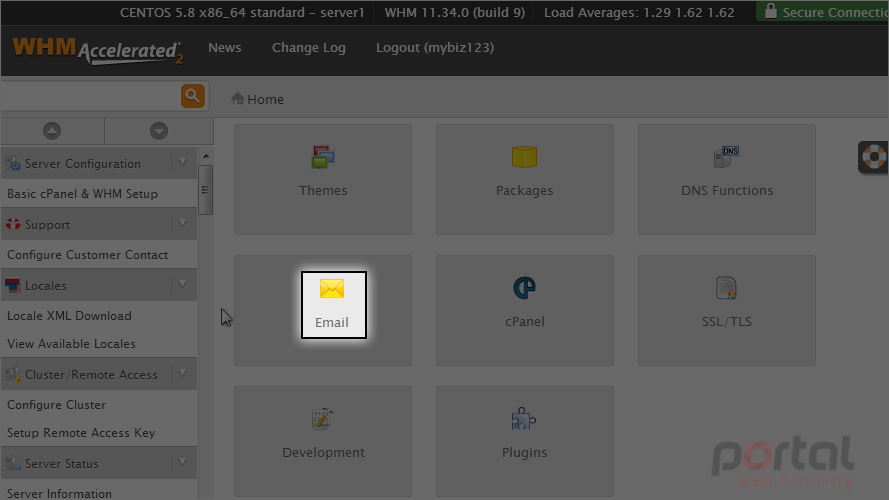
Task: Open View Available Locales link
Action: coord(71,344)
